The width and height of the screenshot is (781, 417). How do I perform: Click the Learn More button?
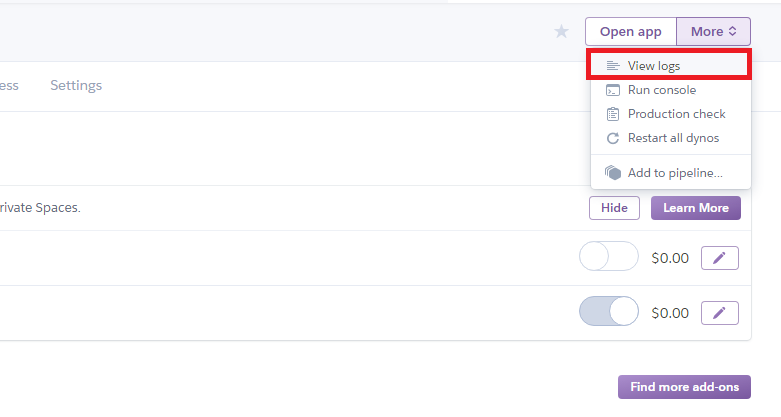click(696, 208)
